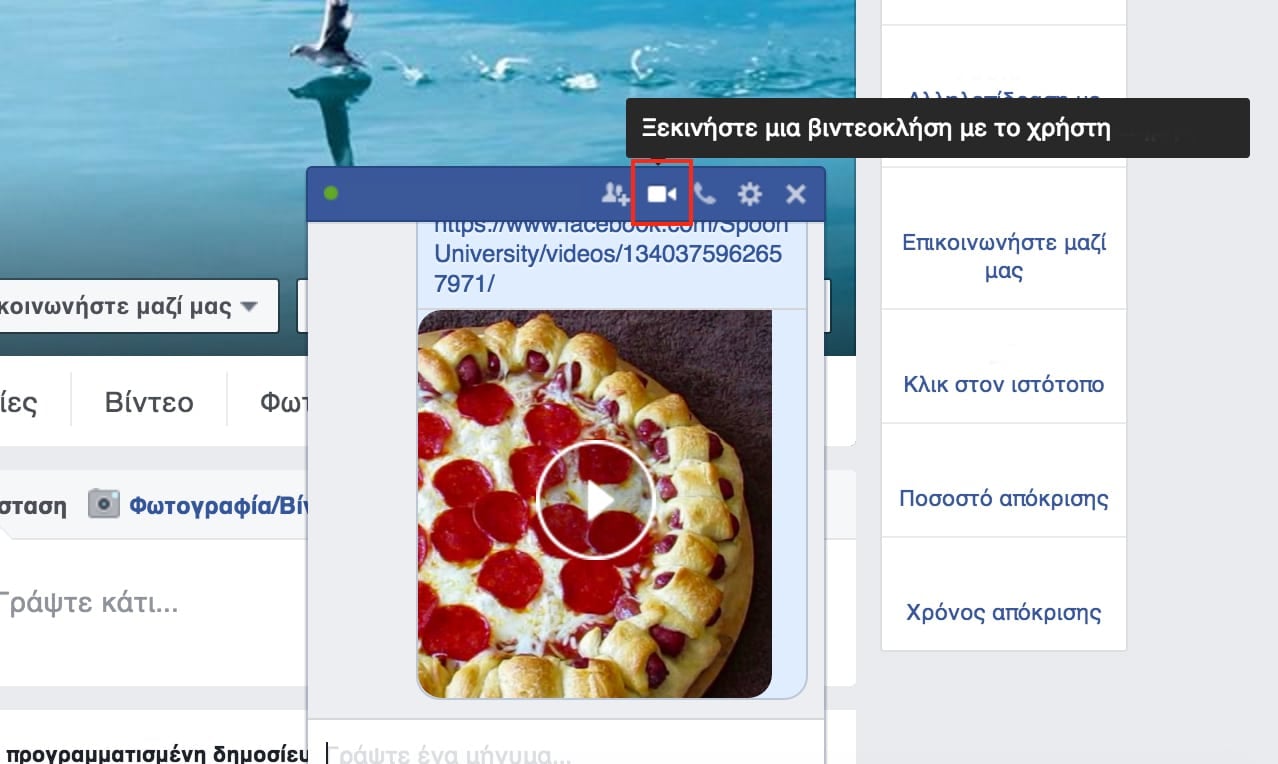Open the Spoon University video link
This screenshot has height=764, width=1278.
(x=610, y=255)
